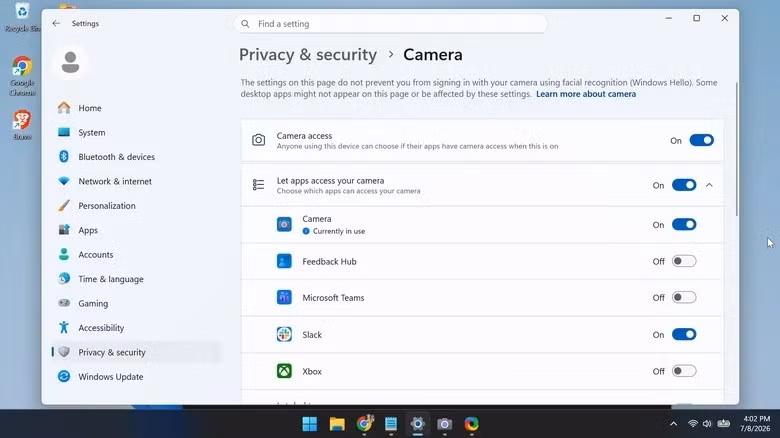The width and height of the screenshot is (780, 438).
Task: Open File Explorer from the taskbar
Action: click(337, 424)
